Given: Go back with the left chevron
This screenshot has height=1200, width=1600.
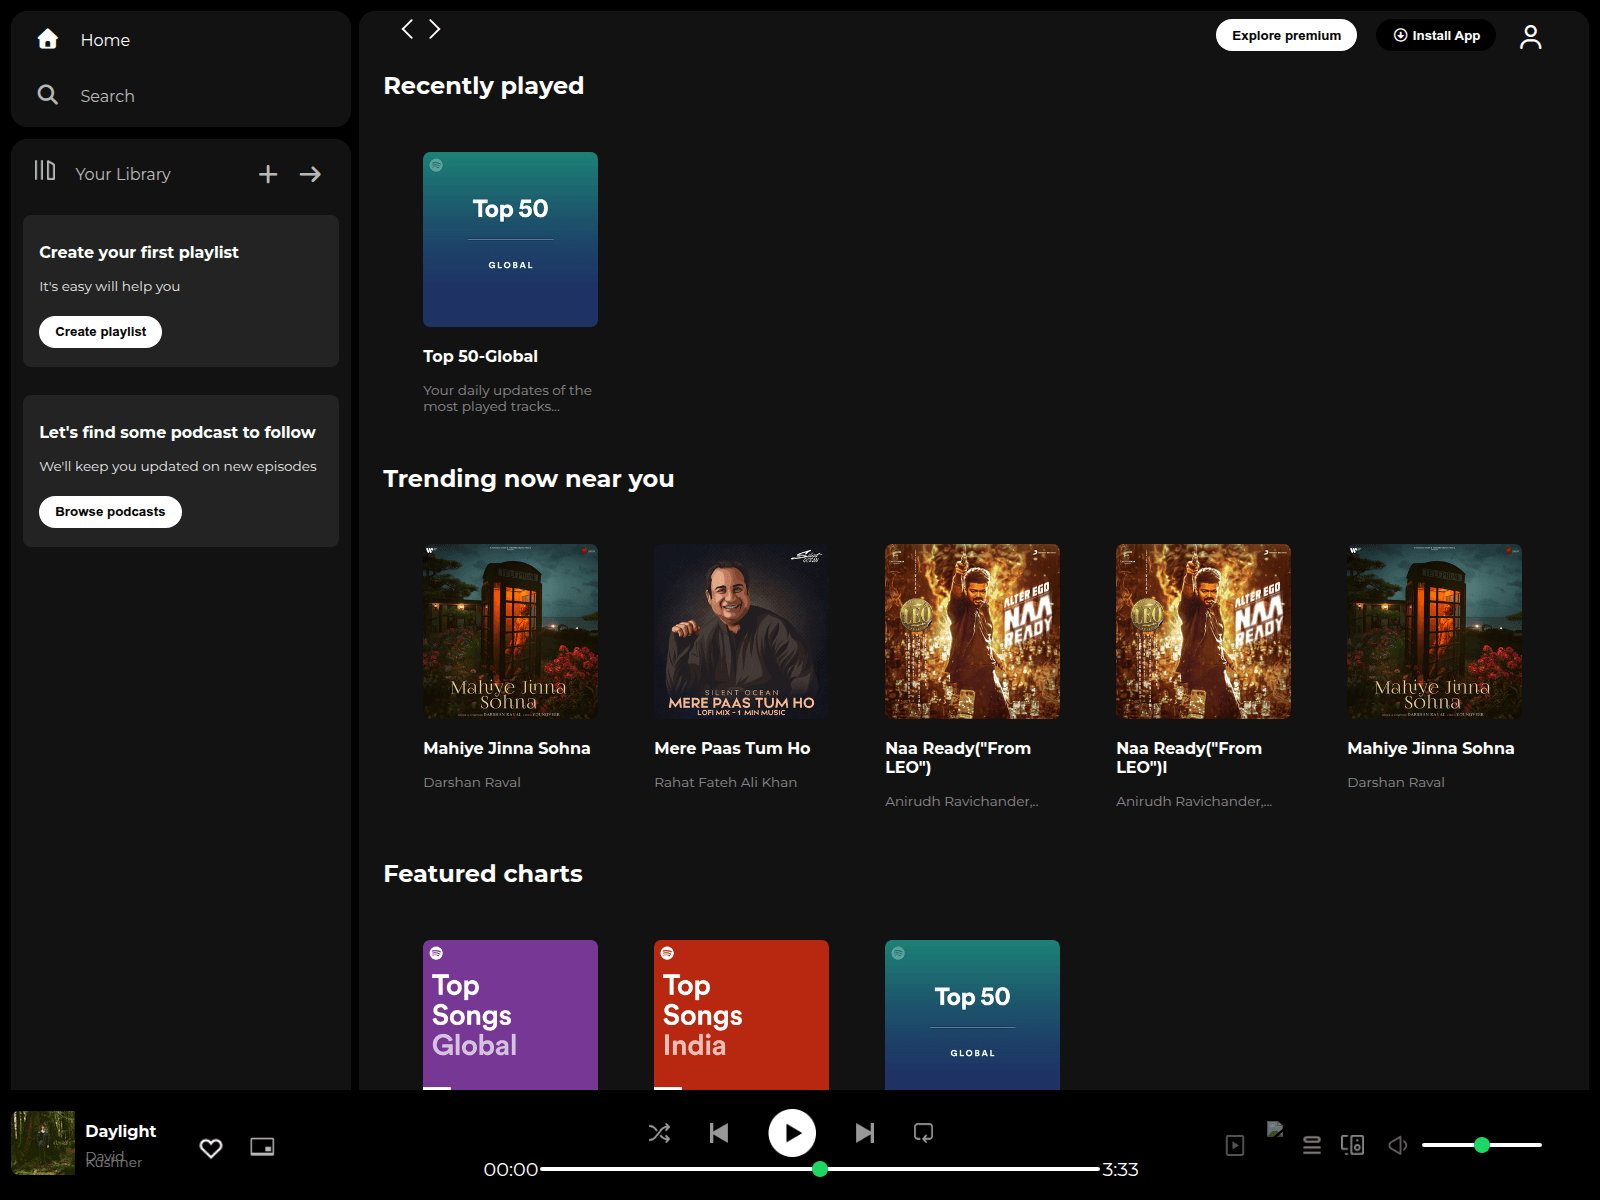Looking at the screenshot, I should pyautogui.click(x=407, y=29).
